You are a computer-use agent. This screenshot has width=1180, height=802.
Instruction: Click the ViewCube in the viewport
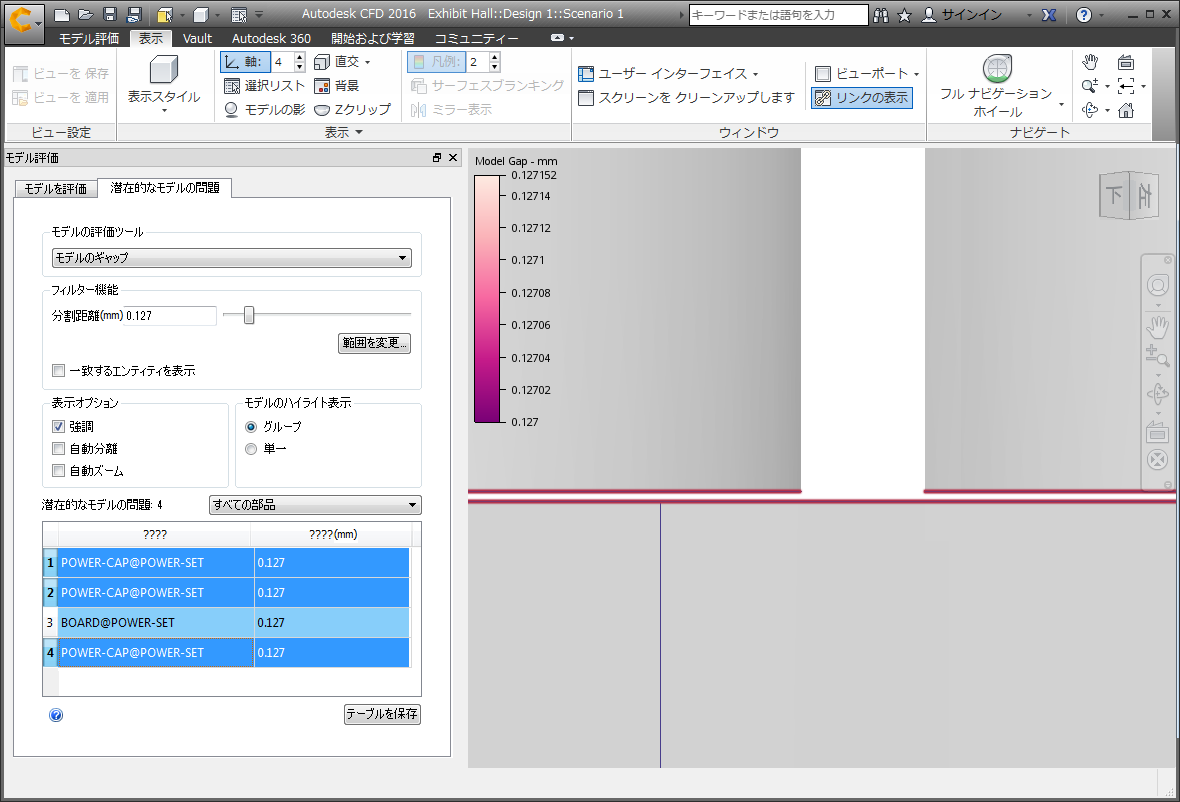click(1130, 196)
